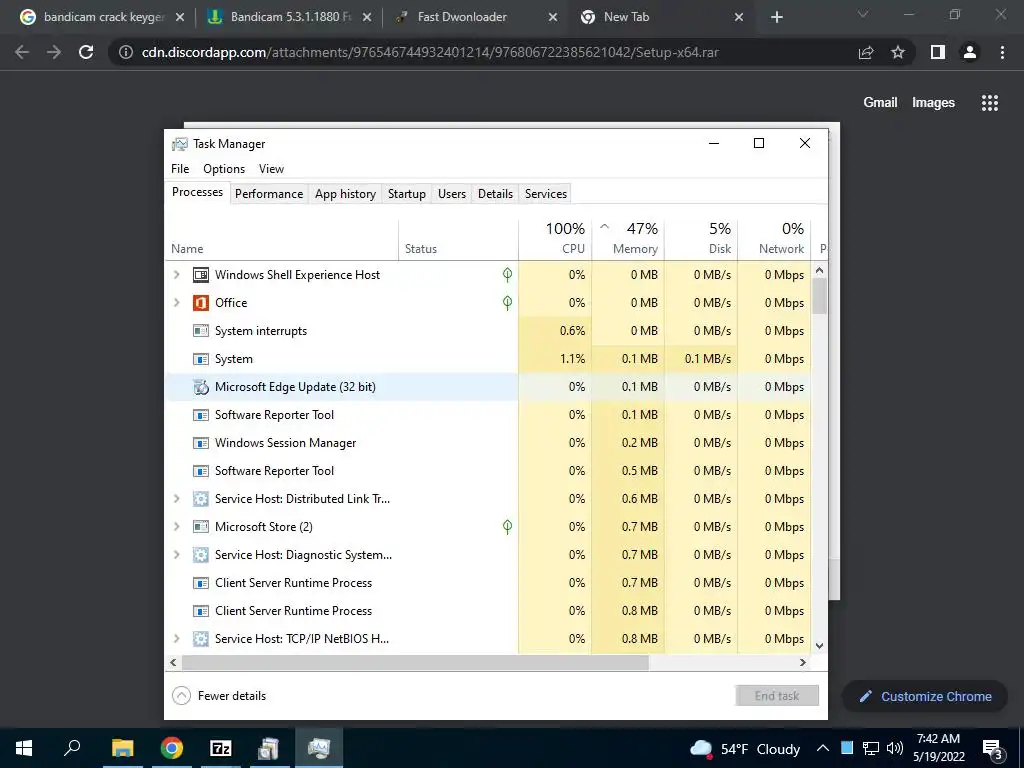Open Chrome profile icon

click(x=970, y=52)
